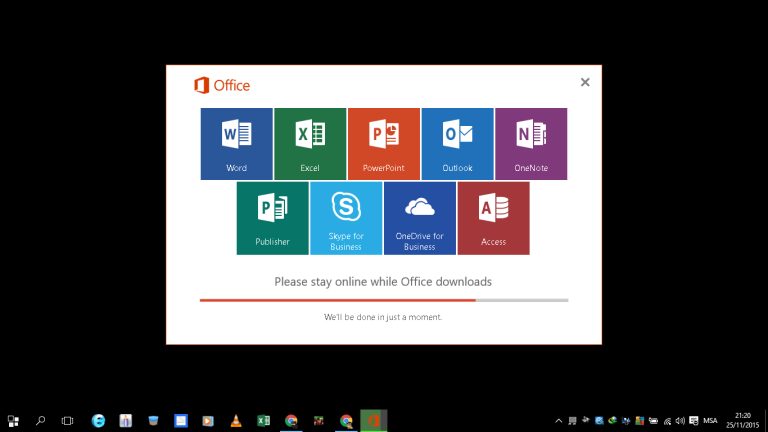Click the Word tile in Office installer

pyautogui.click(x=237, y=144)
